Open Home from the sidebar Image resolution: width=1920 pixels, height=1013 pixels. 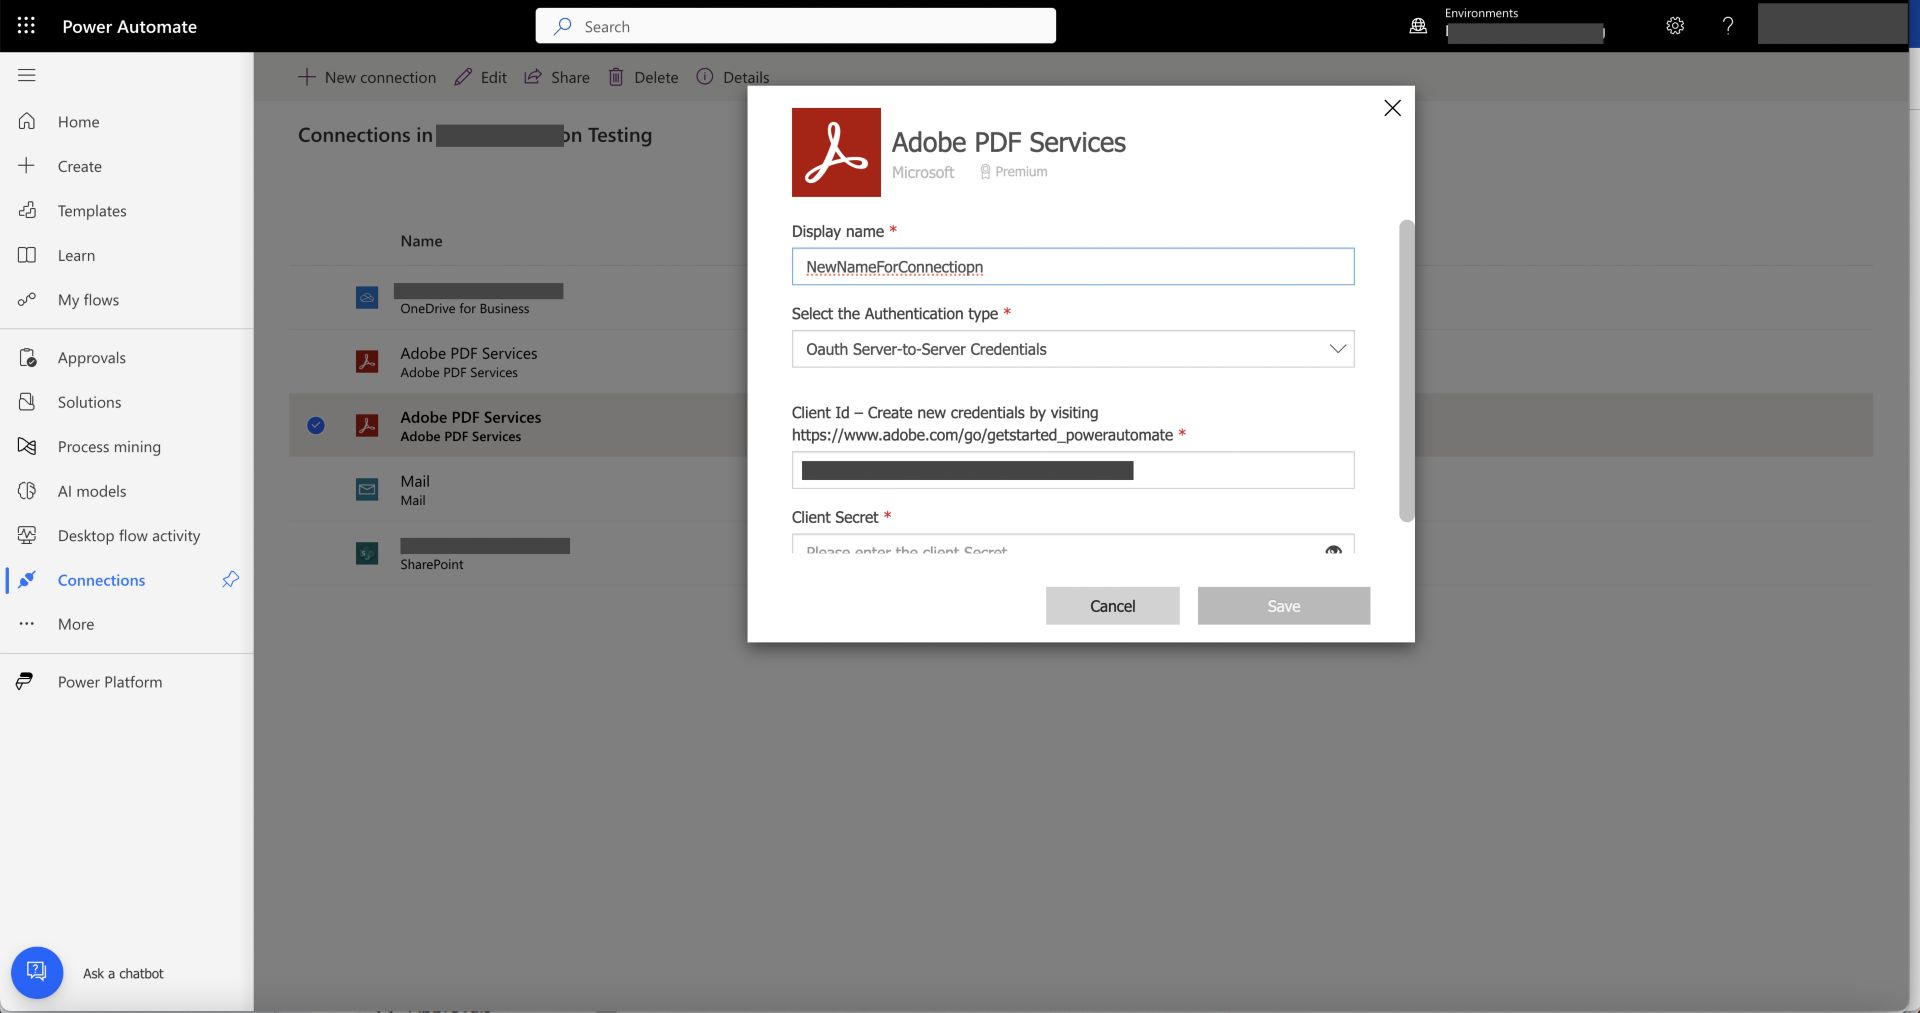tap(78, 122)
